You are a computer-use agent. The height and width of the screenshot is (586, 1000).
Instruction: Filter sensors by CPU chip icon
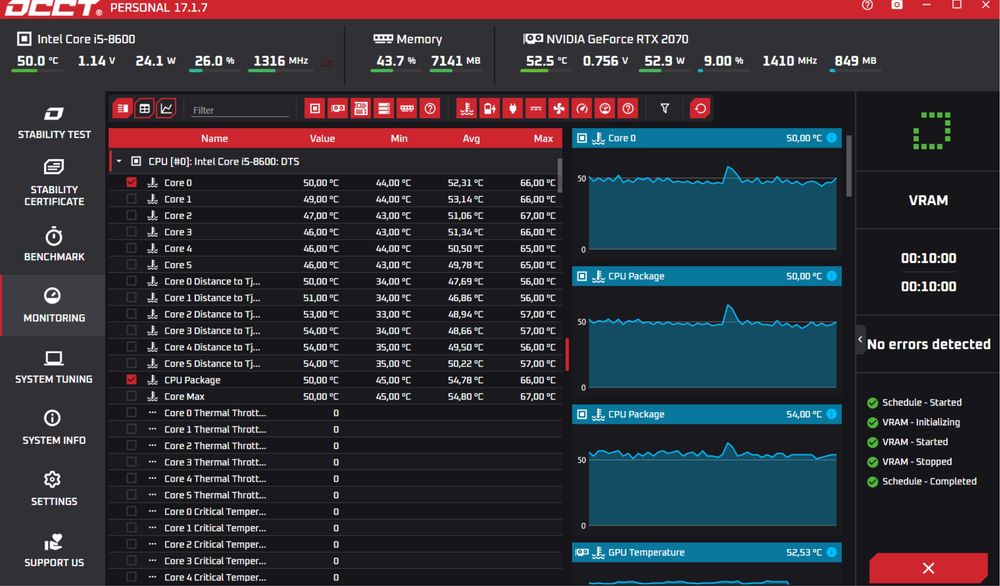pos(314,108)
